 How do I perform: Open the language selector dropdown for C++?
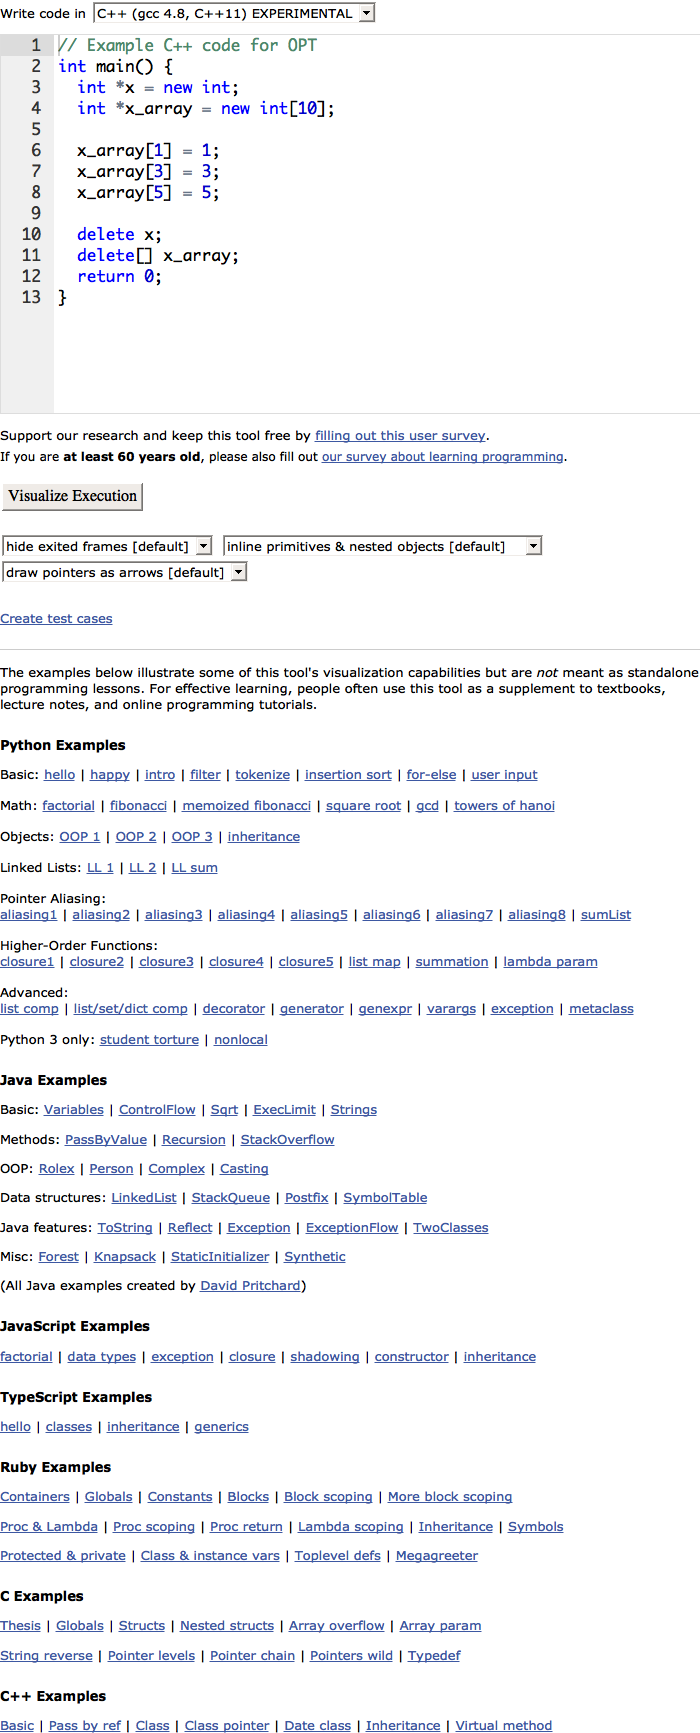click(x=234, y=13)
